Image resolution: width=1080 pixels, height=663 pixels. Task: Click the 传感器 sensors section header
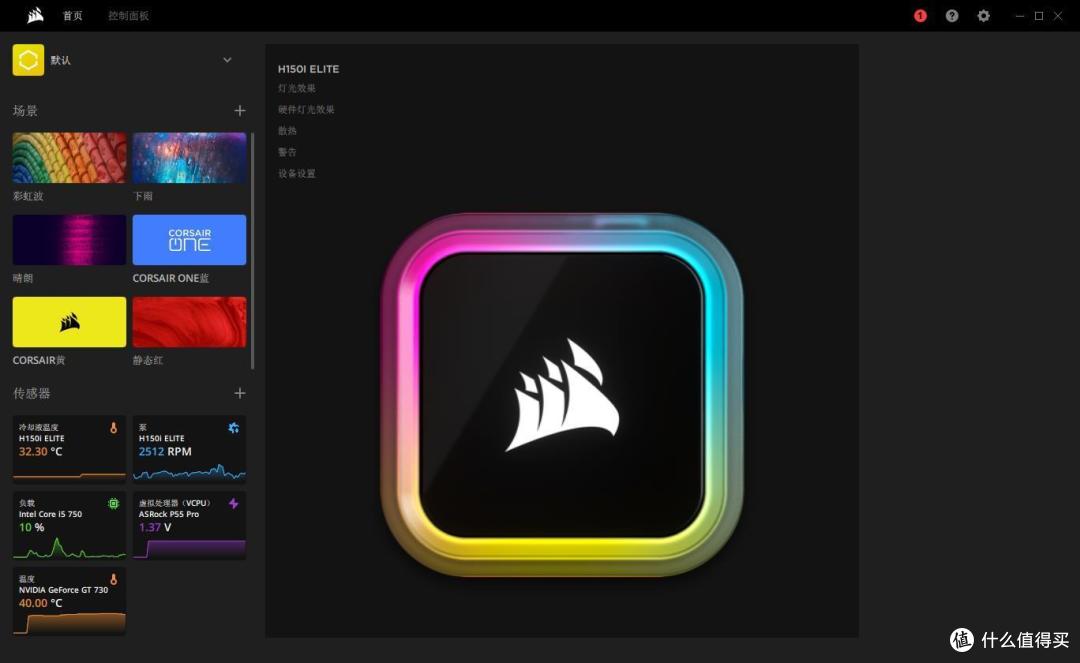[32, 393]
